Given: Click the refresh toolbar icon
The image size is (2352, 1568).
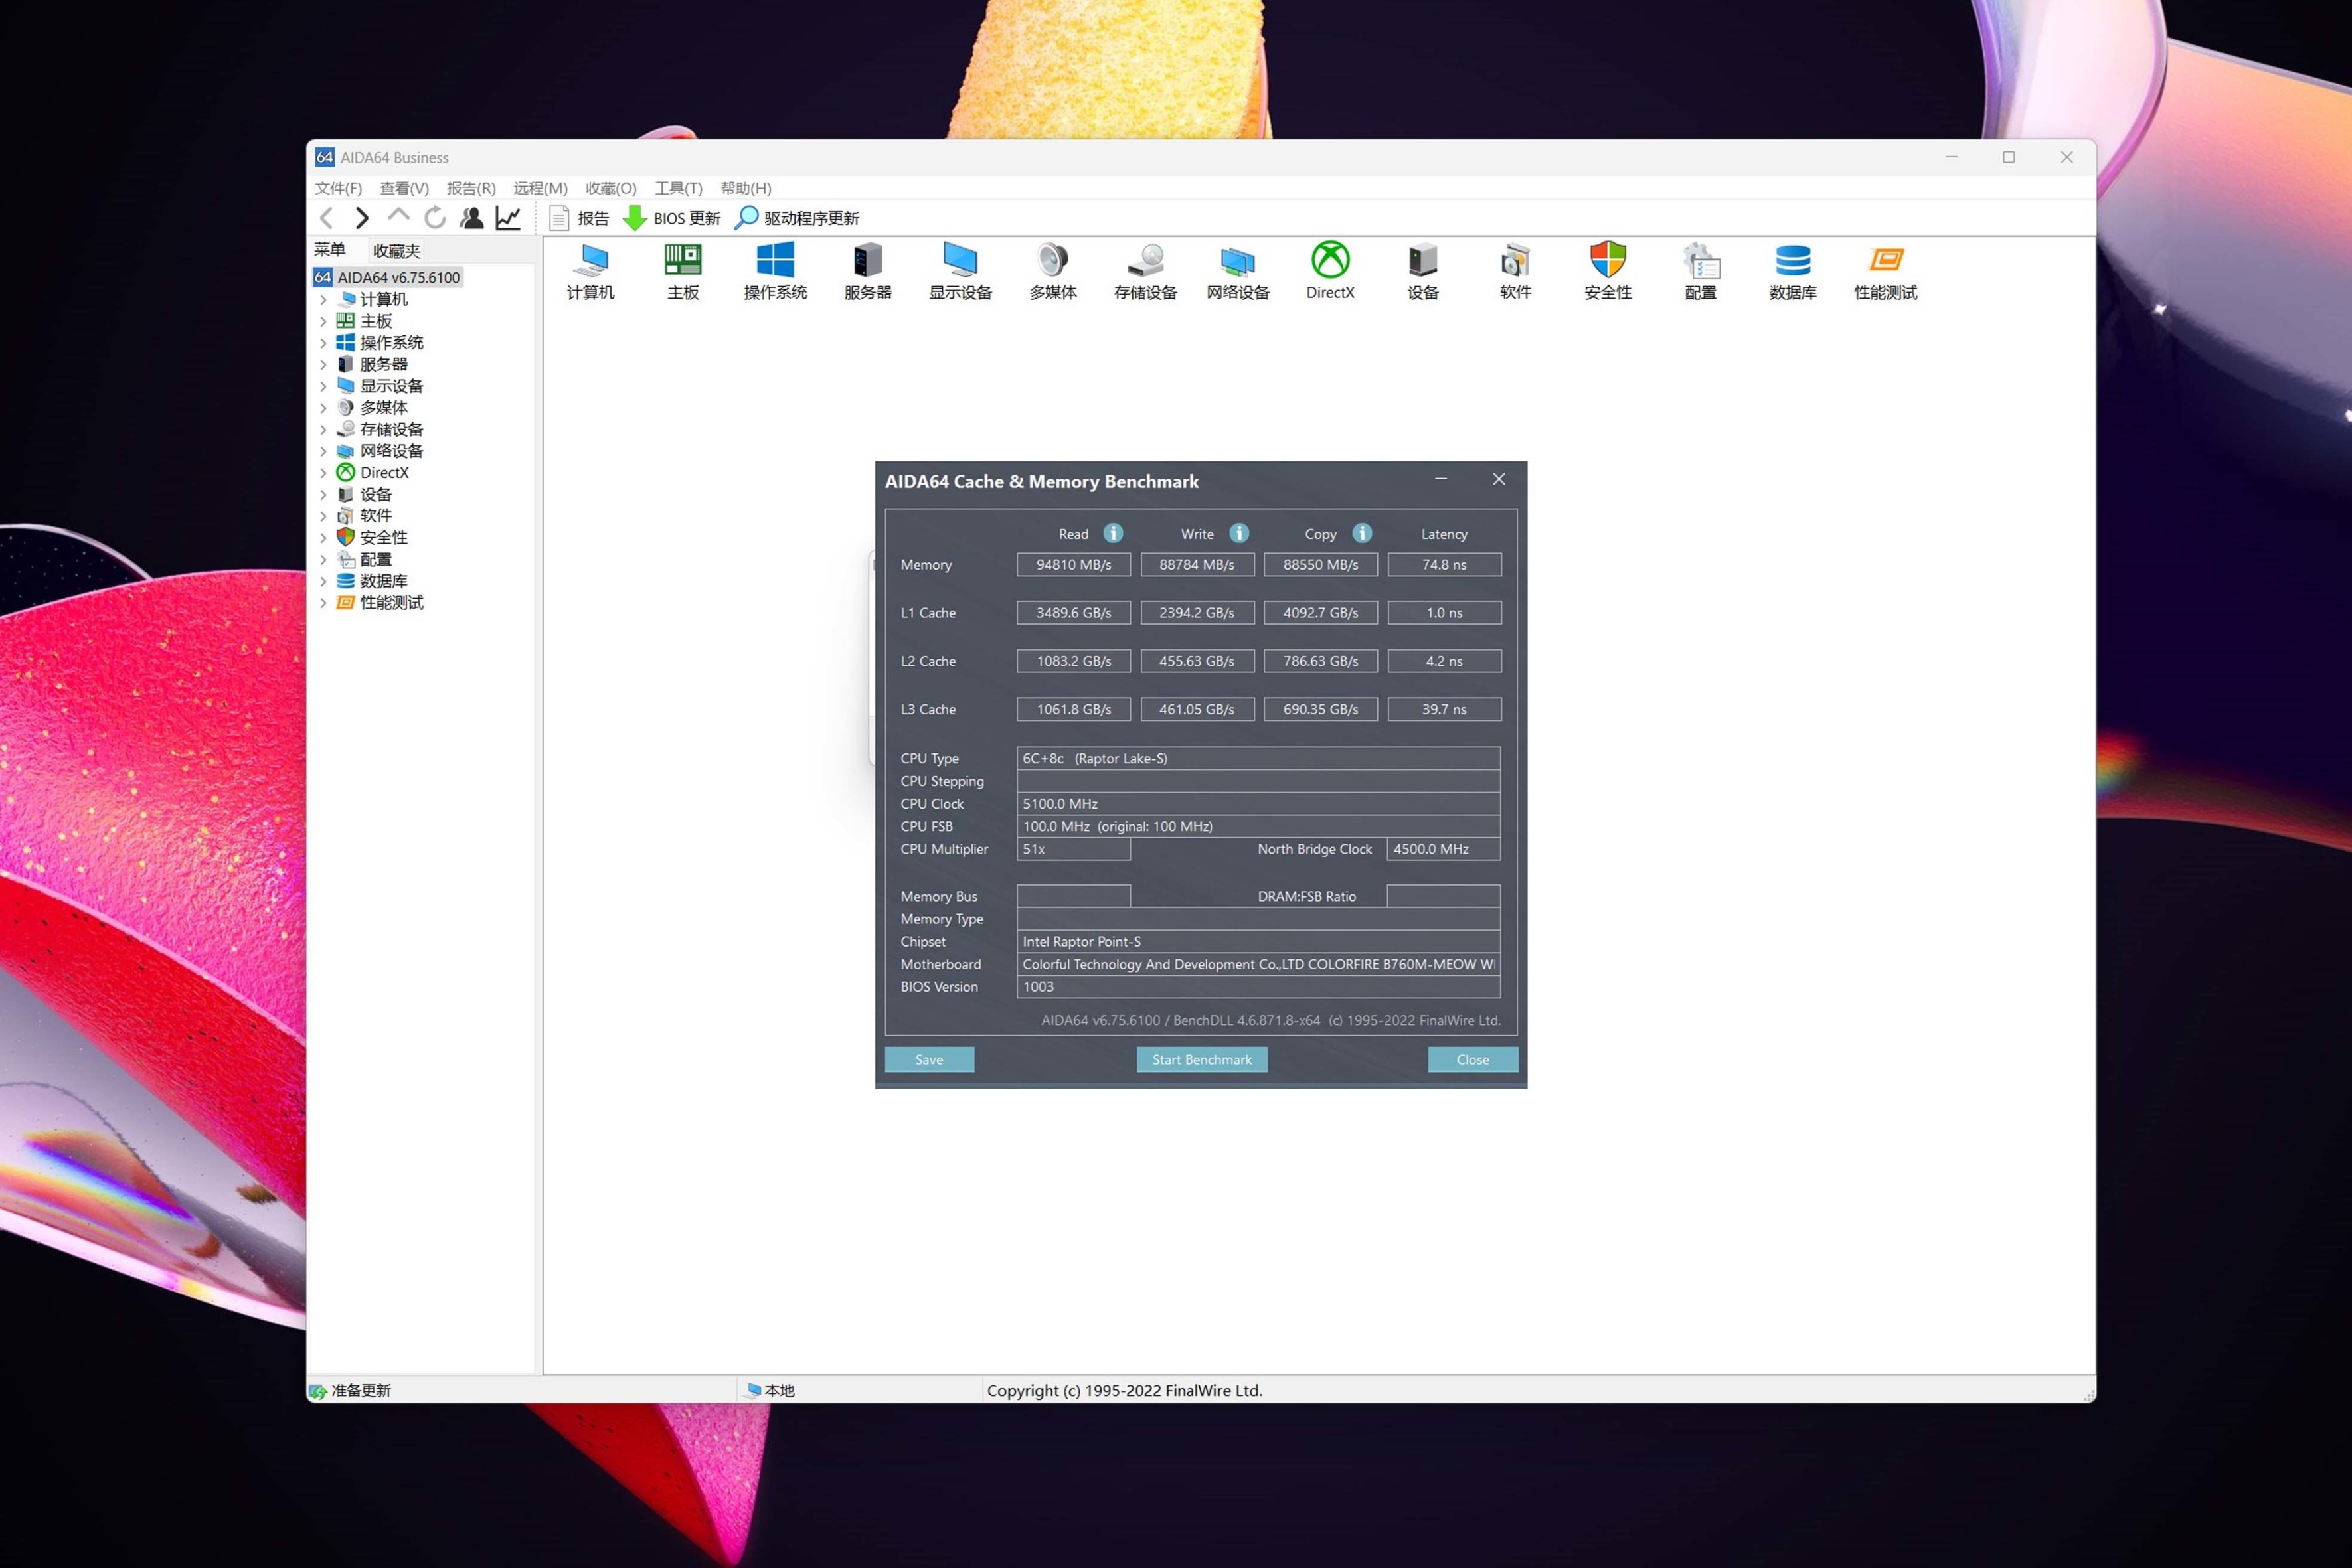Looking at the screenshot, I should (x=435, y=218).
